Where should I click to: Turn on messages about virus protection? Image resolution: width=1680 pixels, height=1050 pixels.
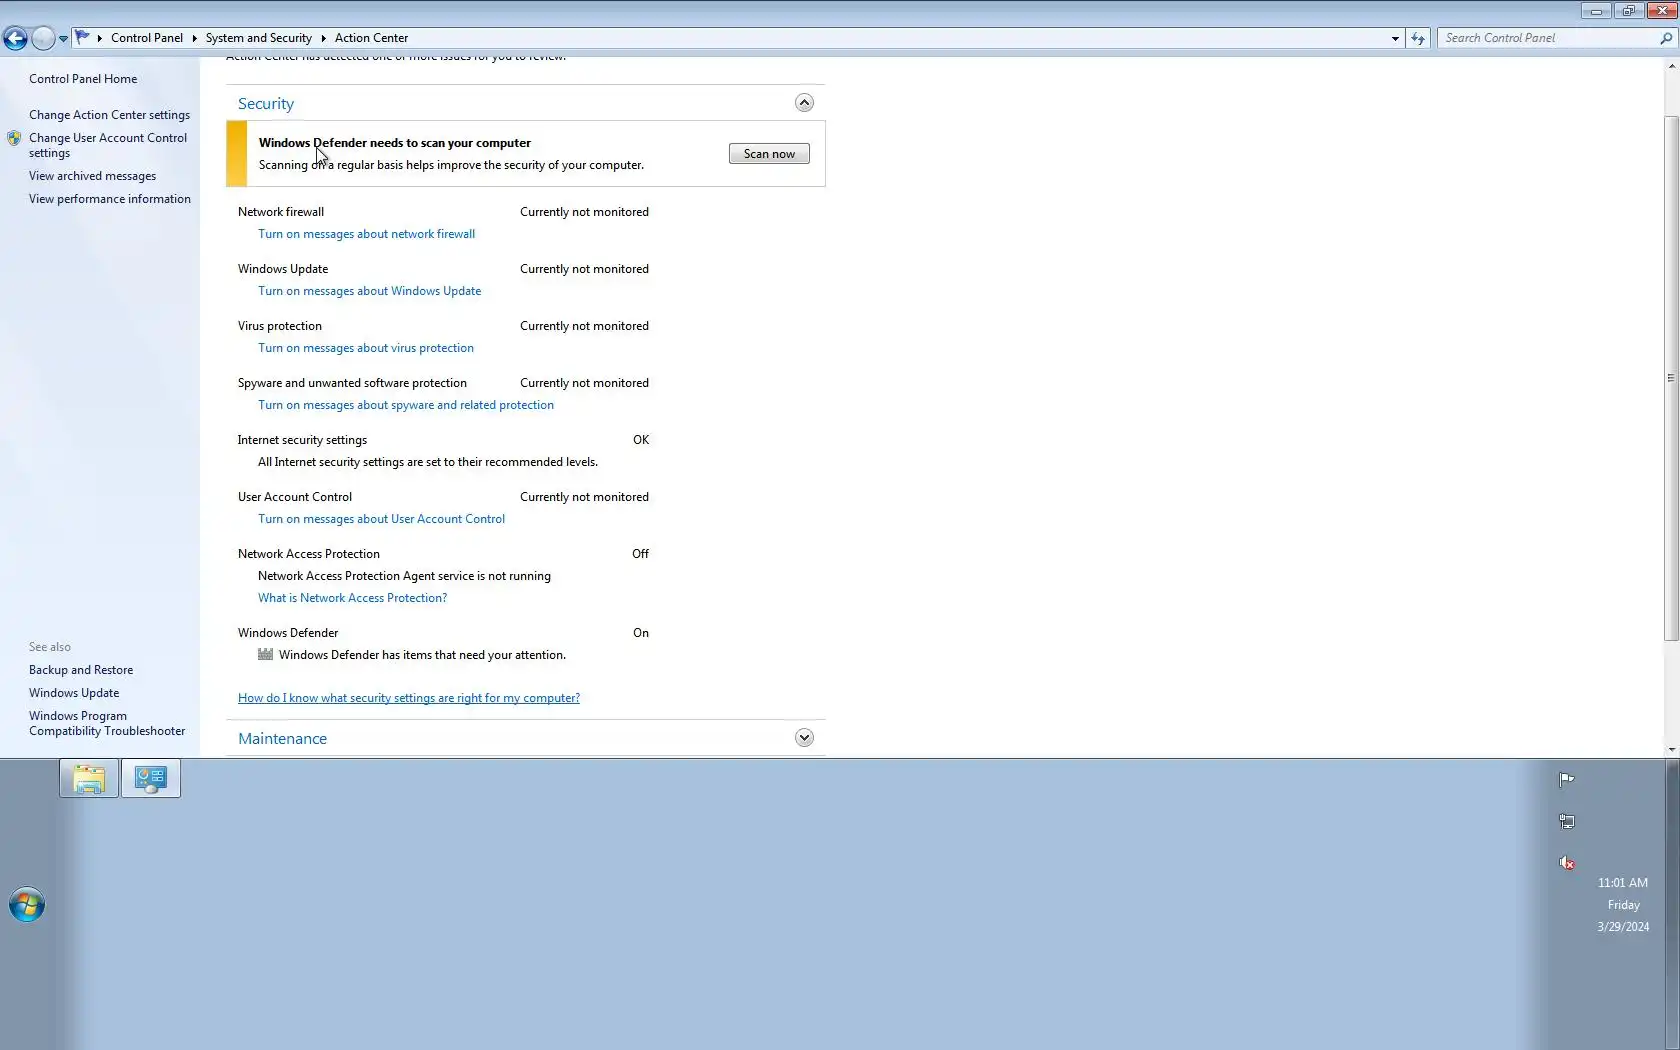tap(366, 348)
